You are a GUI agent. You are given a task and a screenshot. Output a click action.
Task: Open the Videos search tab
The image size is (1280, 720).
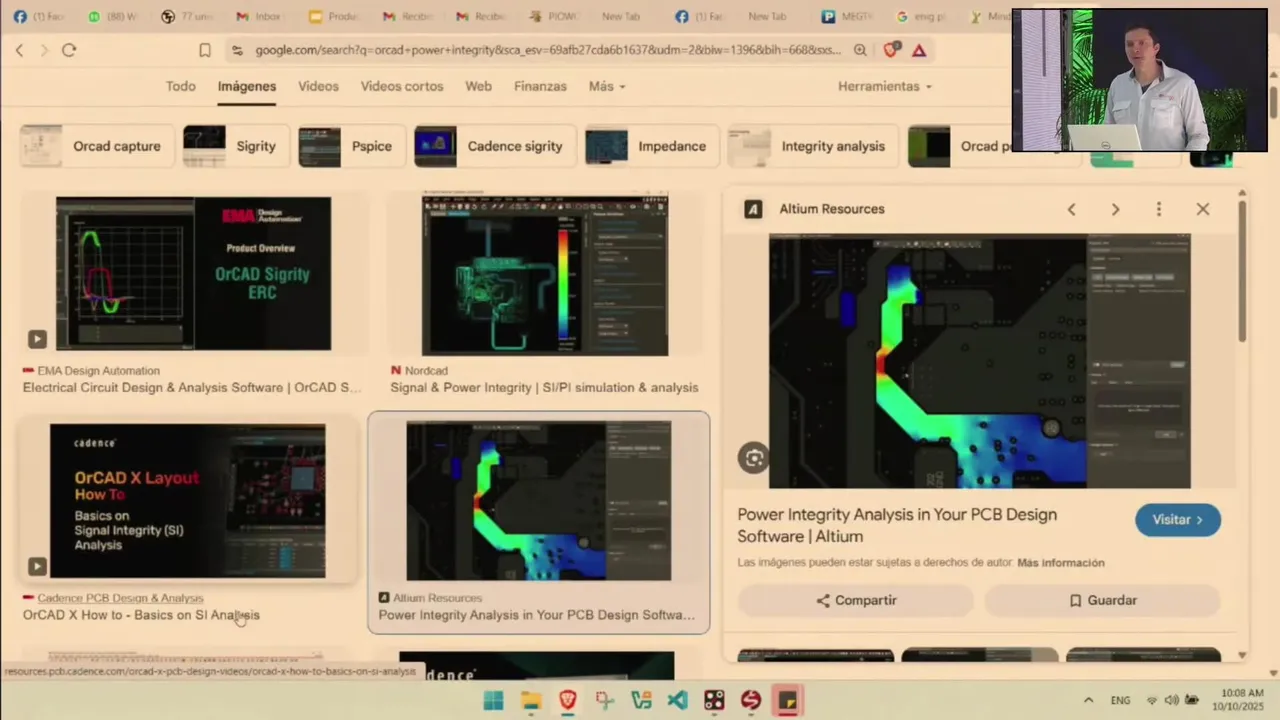(x=318, y=86)
